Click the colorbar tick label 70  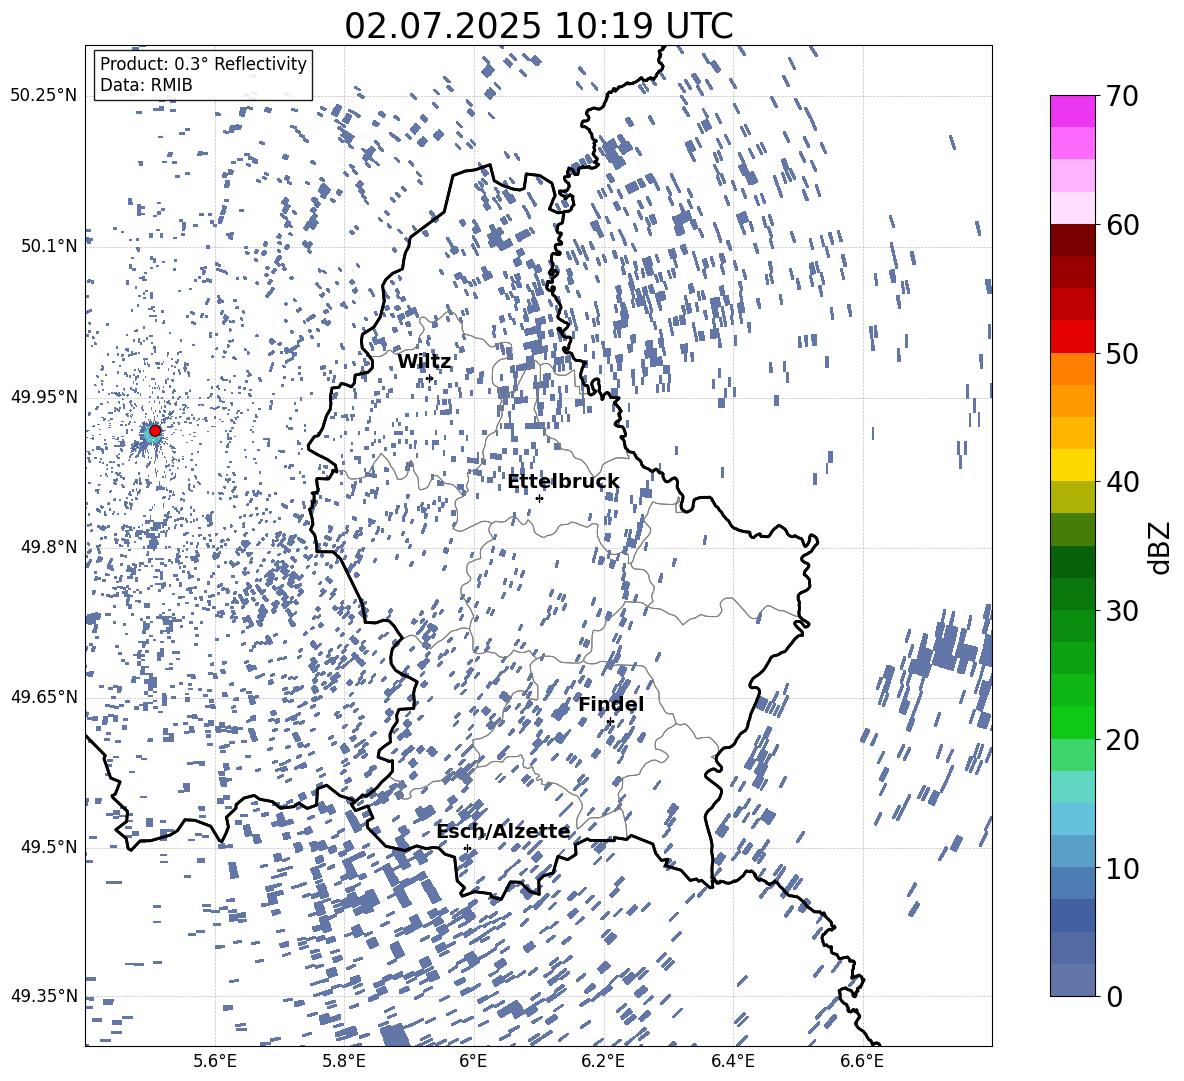(1121, 96)
